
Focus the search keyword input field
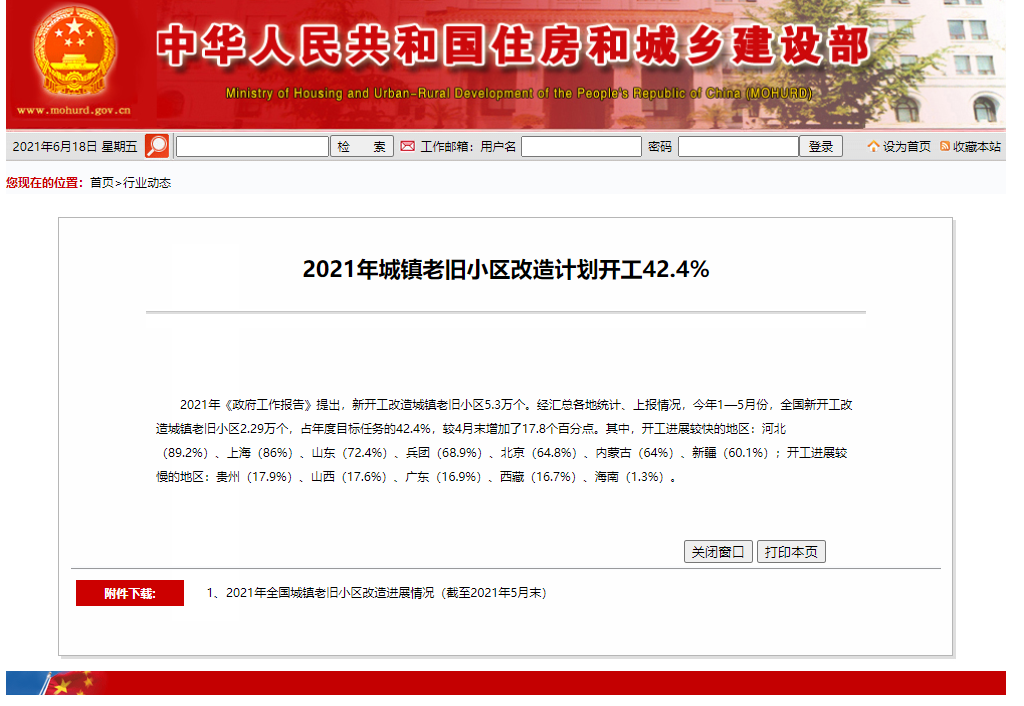(252, 147)
